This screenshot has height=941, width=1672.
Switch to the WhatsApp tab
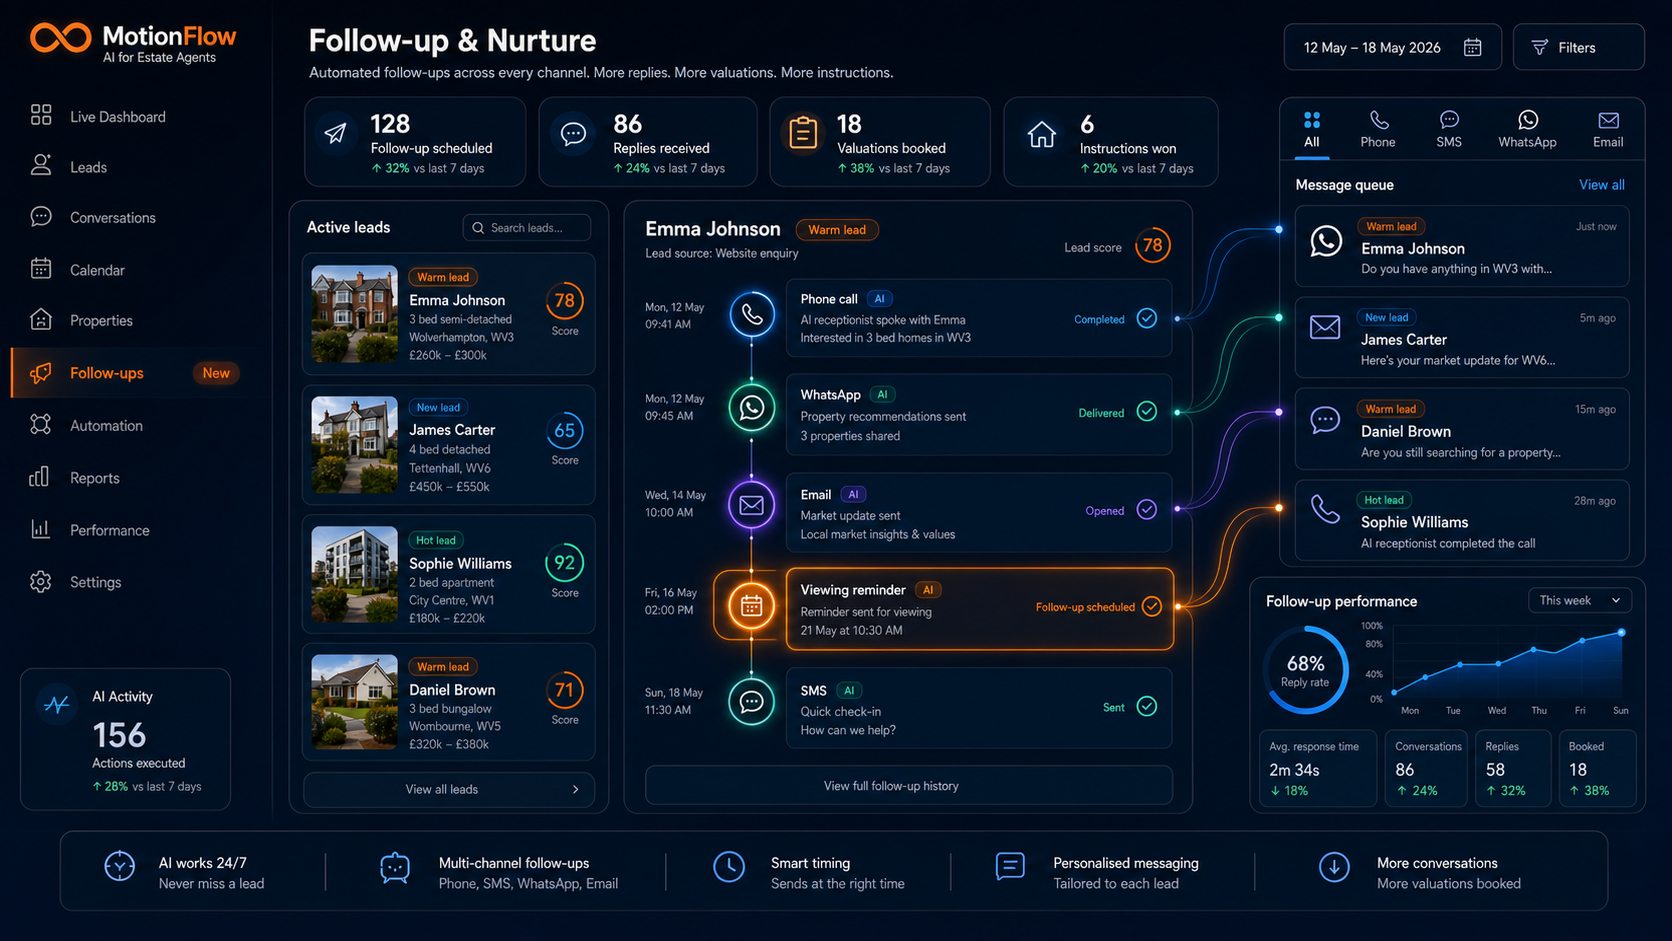pyautogui.click(x=1527, y=129)
